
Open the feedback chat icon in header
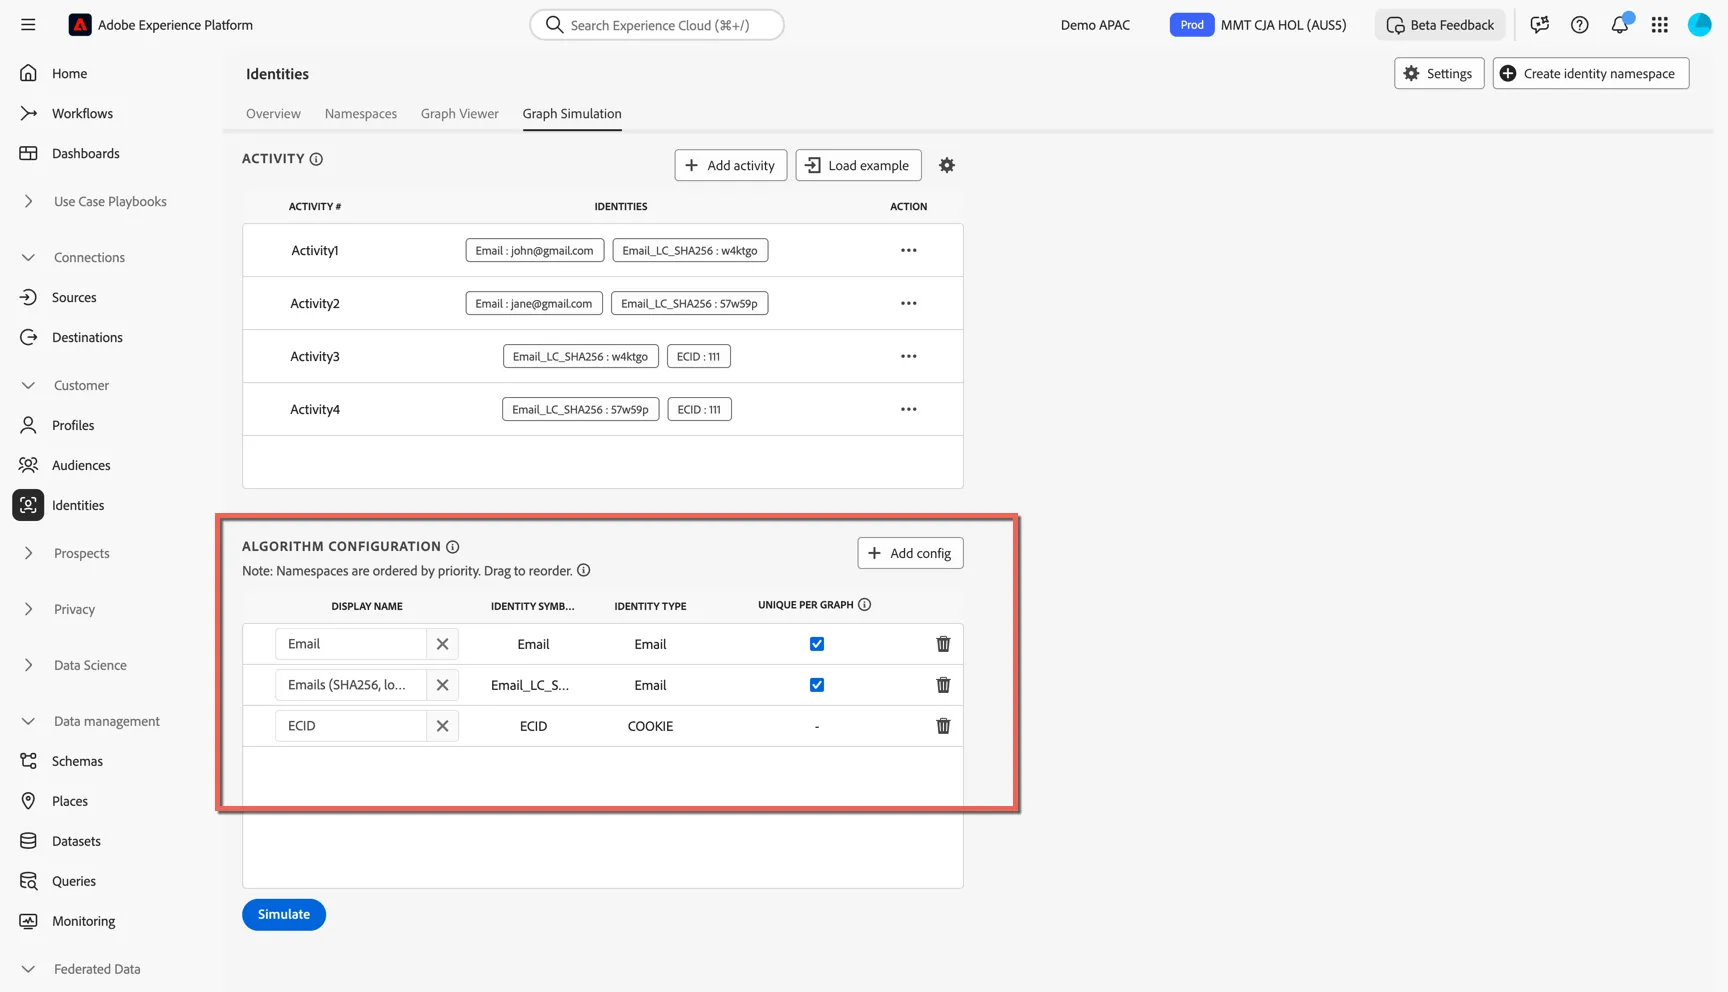pyautogui.click(x=1539, y=25)
